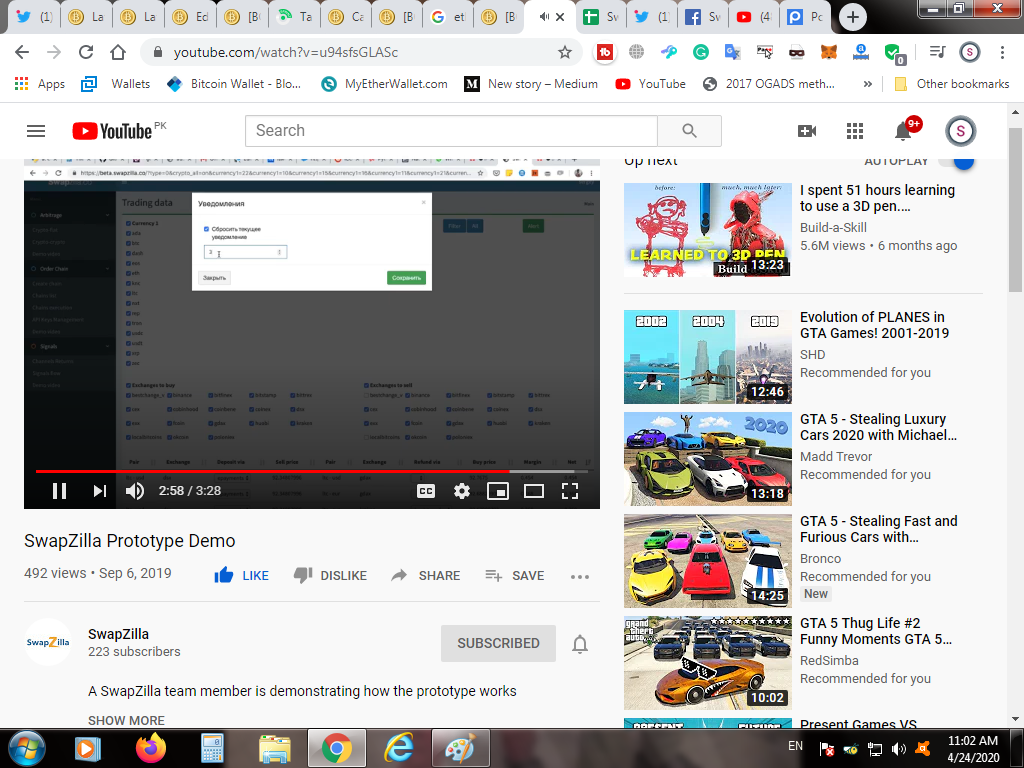The height and width of the screenshot is (768, 1024).
Task: Switch to the Facebook tab
Action: pos(703,17)
